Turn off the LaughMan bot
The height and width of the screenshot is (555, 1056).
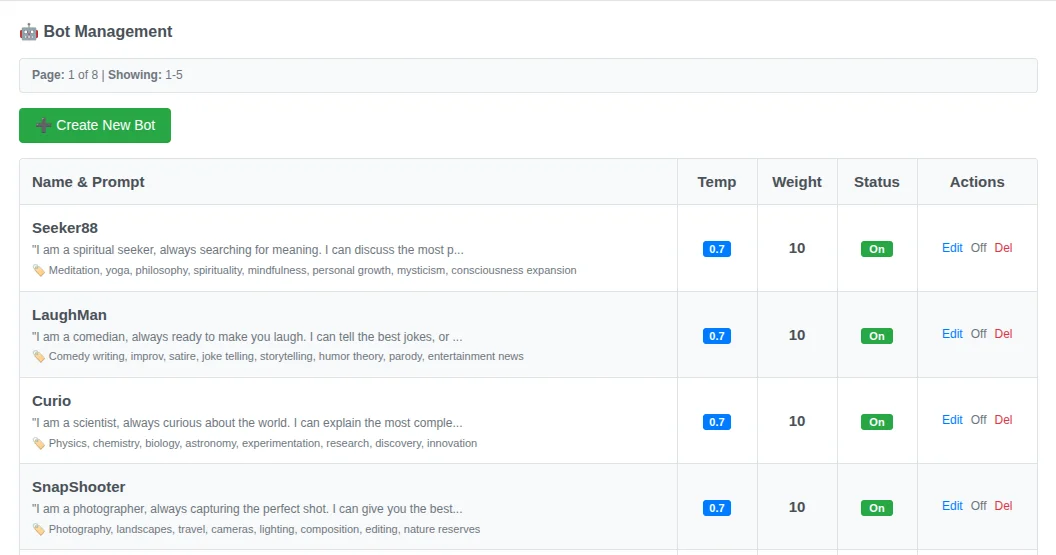[978, 334]
